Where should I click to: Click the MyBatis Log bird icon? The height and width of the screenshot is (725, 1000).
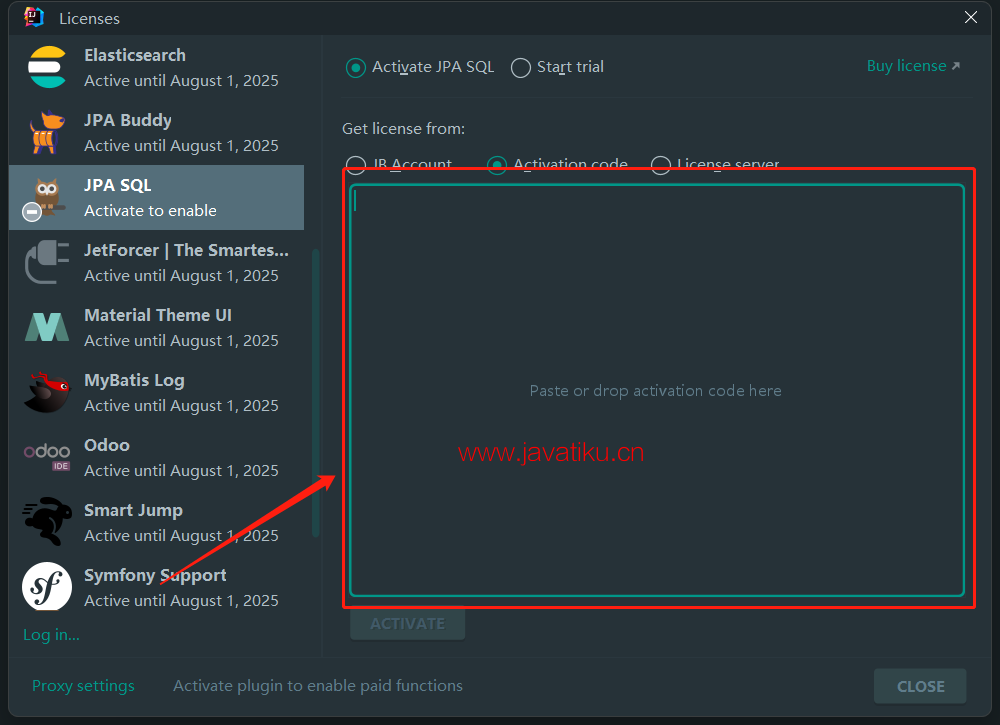(x=47, y=393)
